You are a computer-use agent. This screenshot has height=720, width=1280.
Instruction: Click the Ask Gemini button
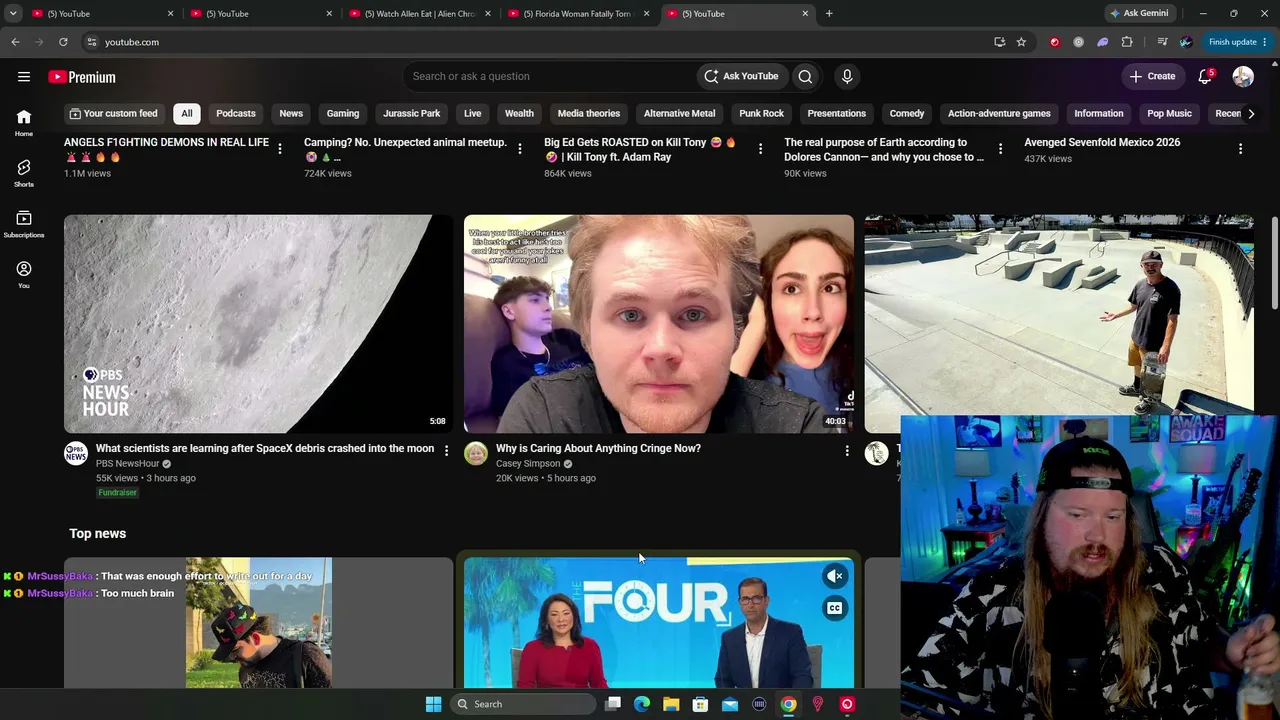(1139, 13)
